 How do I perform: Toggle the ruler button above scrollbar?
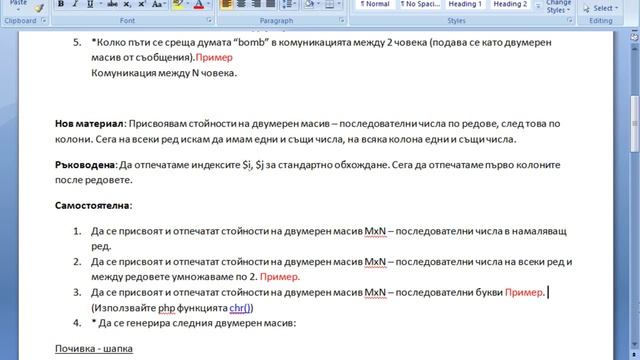[635, 37]
